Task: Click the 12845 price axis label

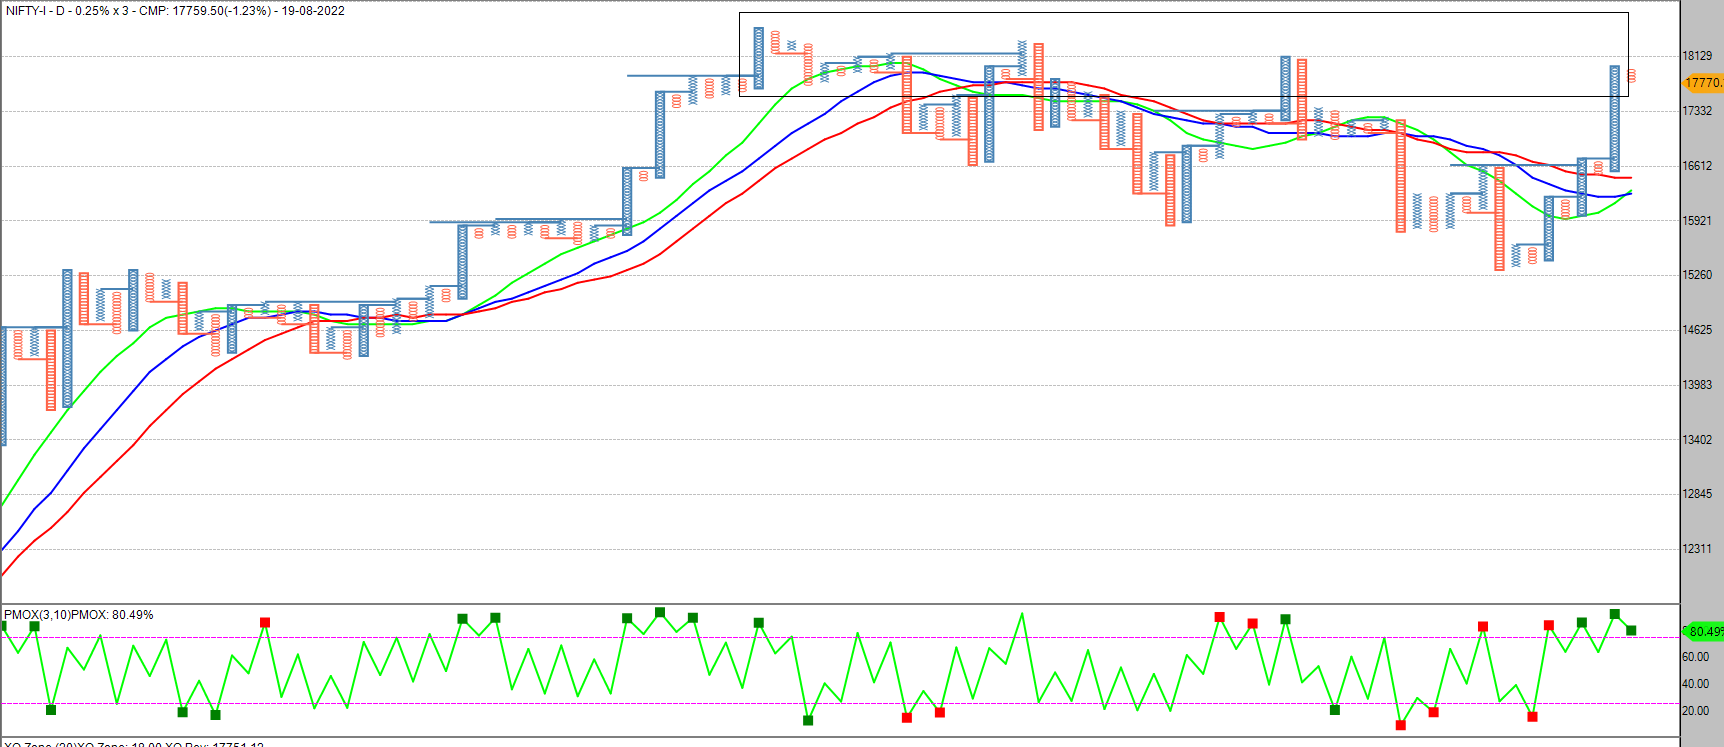Action: (x=1697, y=494)
